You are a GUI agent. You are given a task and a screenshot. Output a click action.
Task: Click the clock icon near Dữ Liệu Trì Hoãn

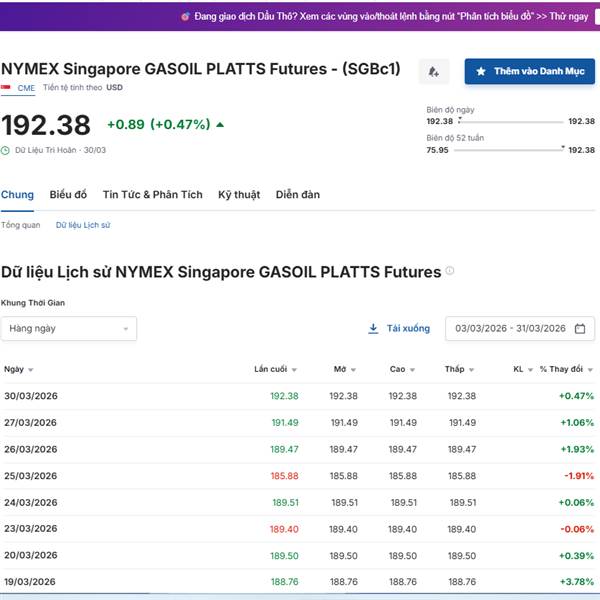pyautogui.click(x=6, y=150)
